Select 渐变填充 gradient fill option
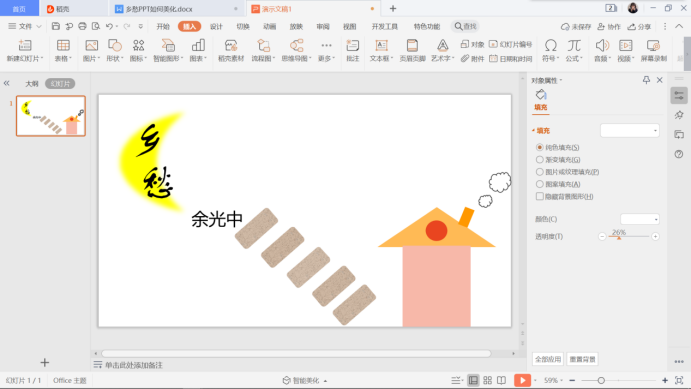The width and height of the screenshot is (691, 389). [539, 159]
